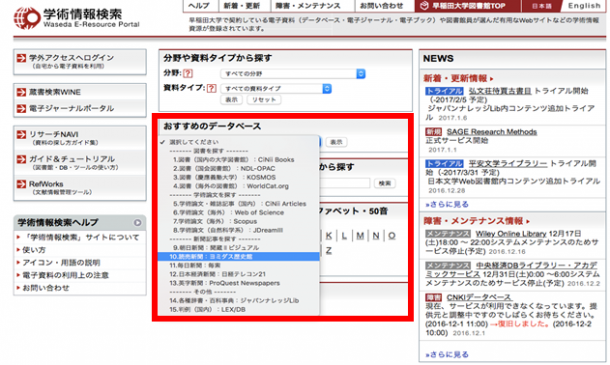Open the ヘルプ tab
This screenshot has width=610, height=365.
pyautogui.click(x=199, y=5)
